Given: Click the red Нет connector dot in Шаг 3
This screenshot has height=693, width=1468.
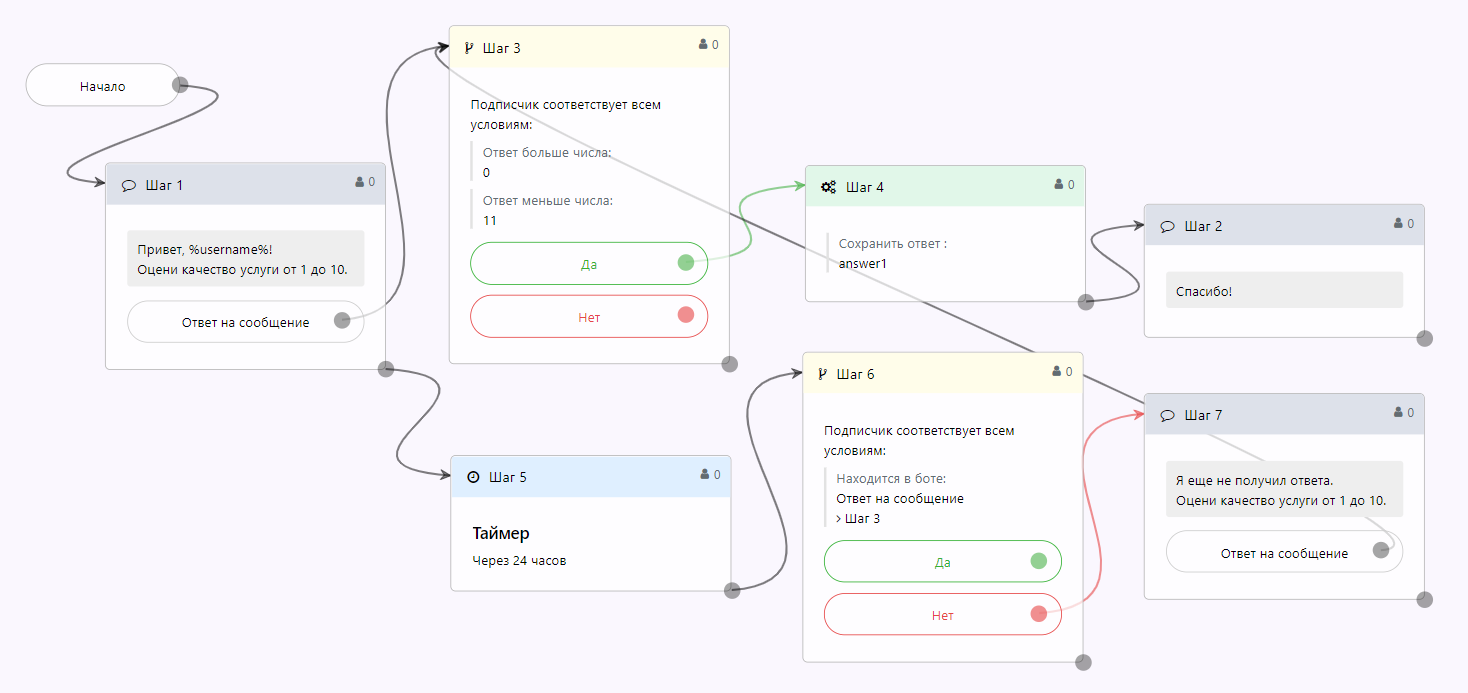Looking at the screenshot, I should point(686,315).
